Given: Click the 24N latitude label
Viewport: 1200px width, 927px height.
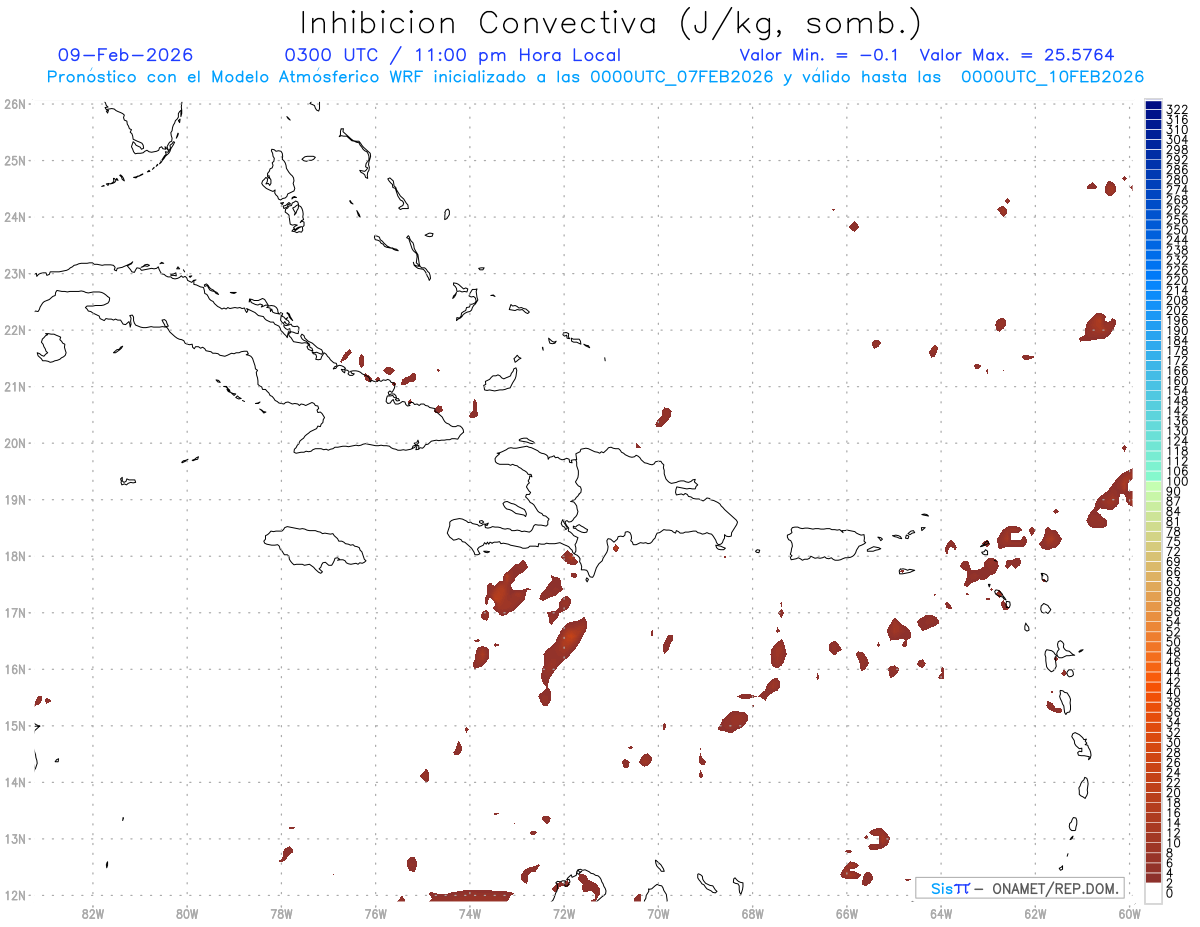Looking at the screenshot, I should (x=14, y=217).
